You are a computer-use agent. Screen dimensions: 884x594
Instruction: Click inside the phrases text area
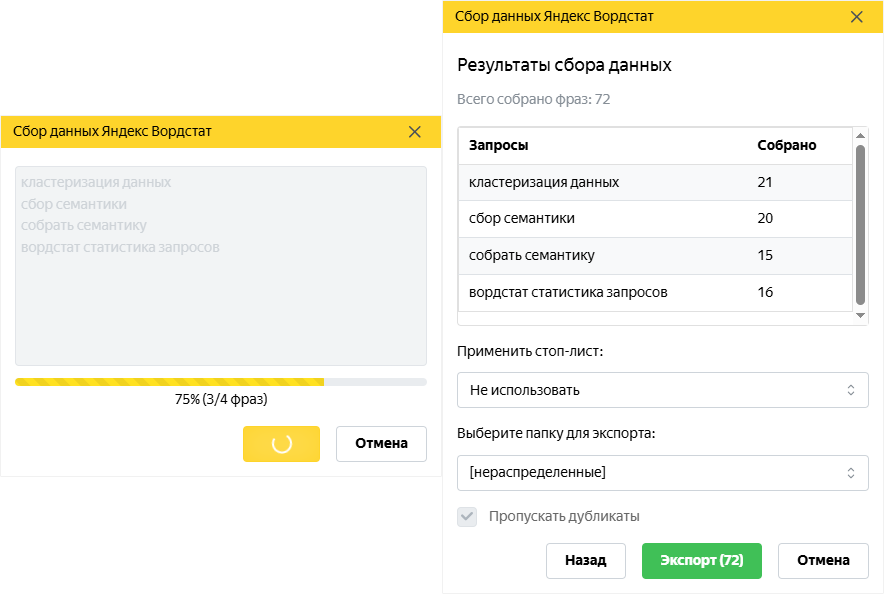[220, 266]
